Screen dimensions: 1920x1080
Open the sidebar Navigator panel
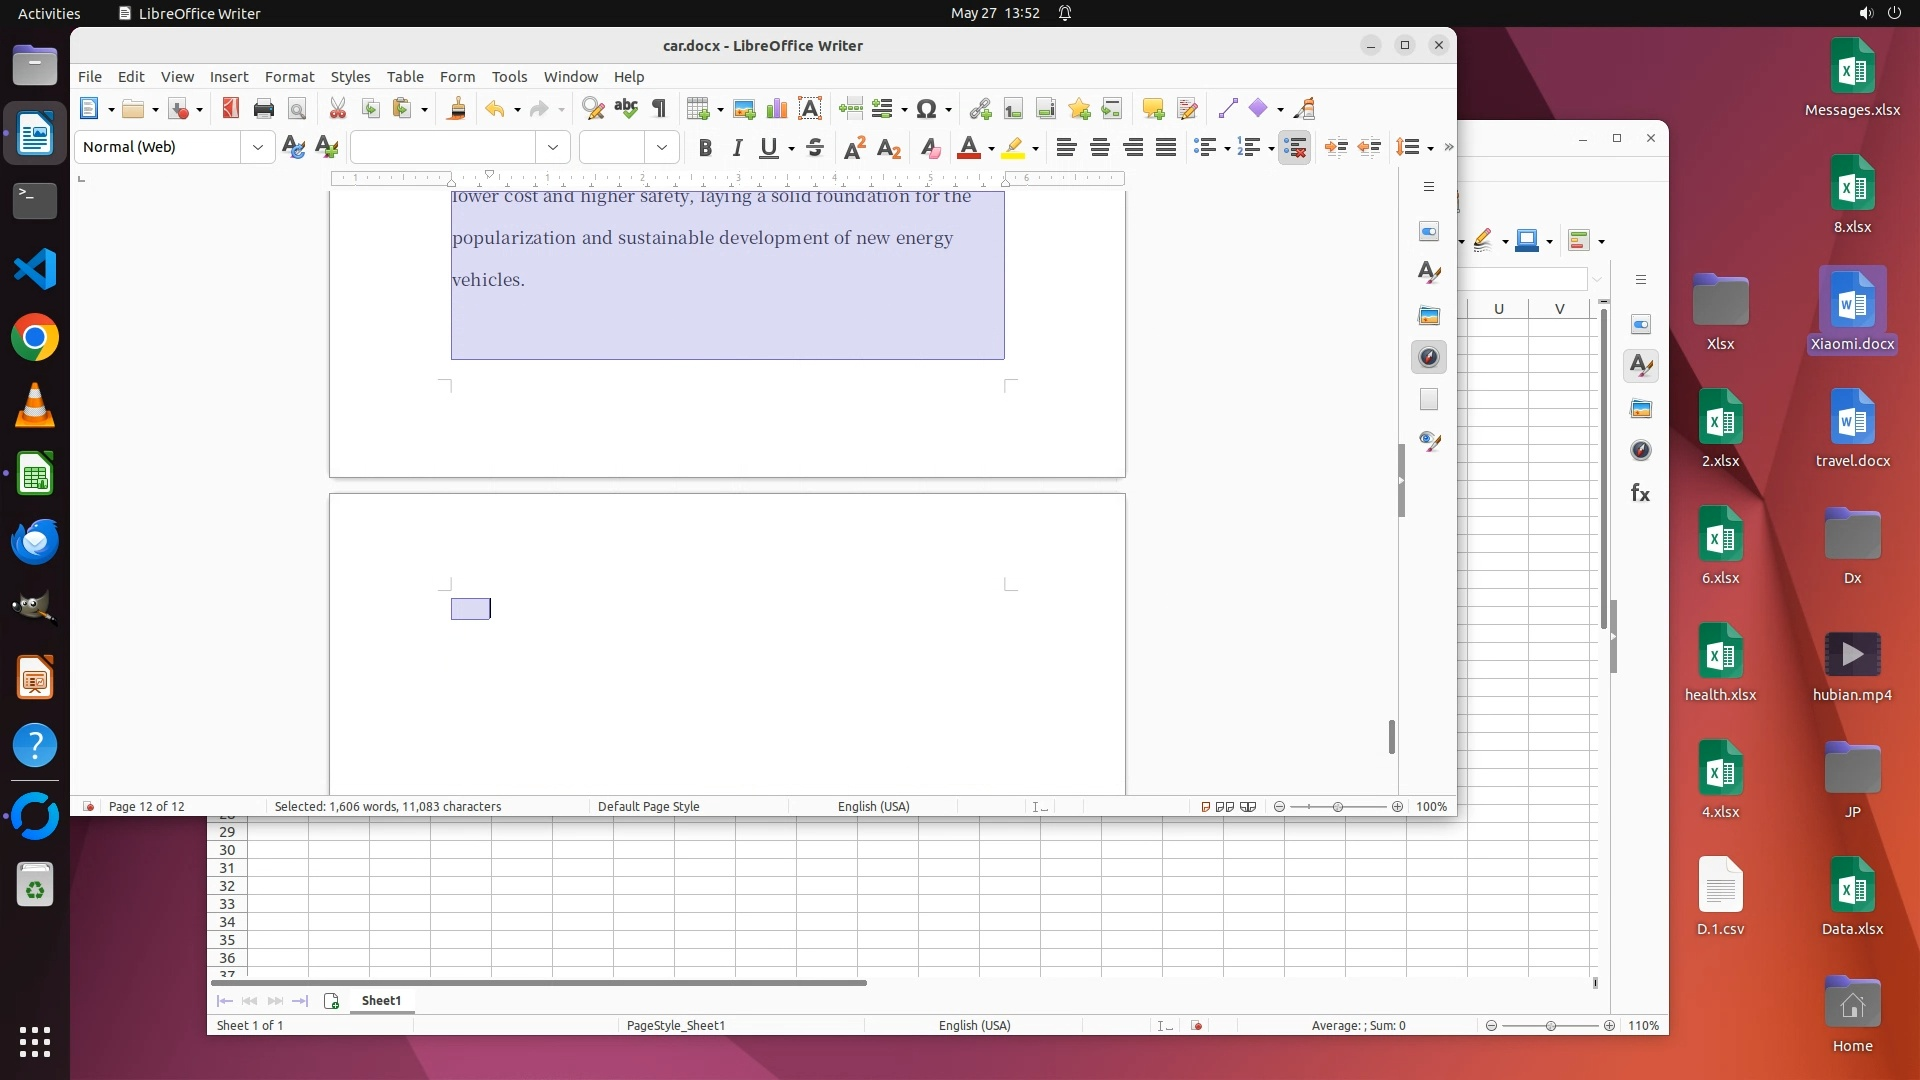point(1429,358)
